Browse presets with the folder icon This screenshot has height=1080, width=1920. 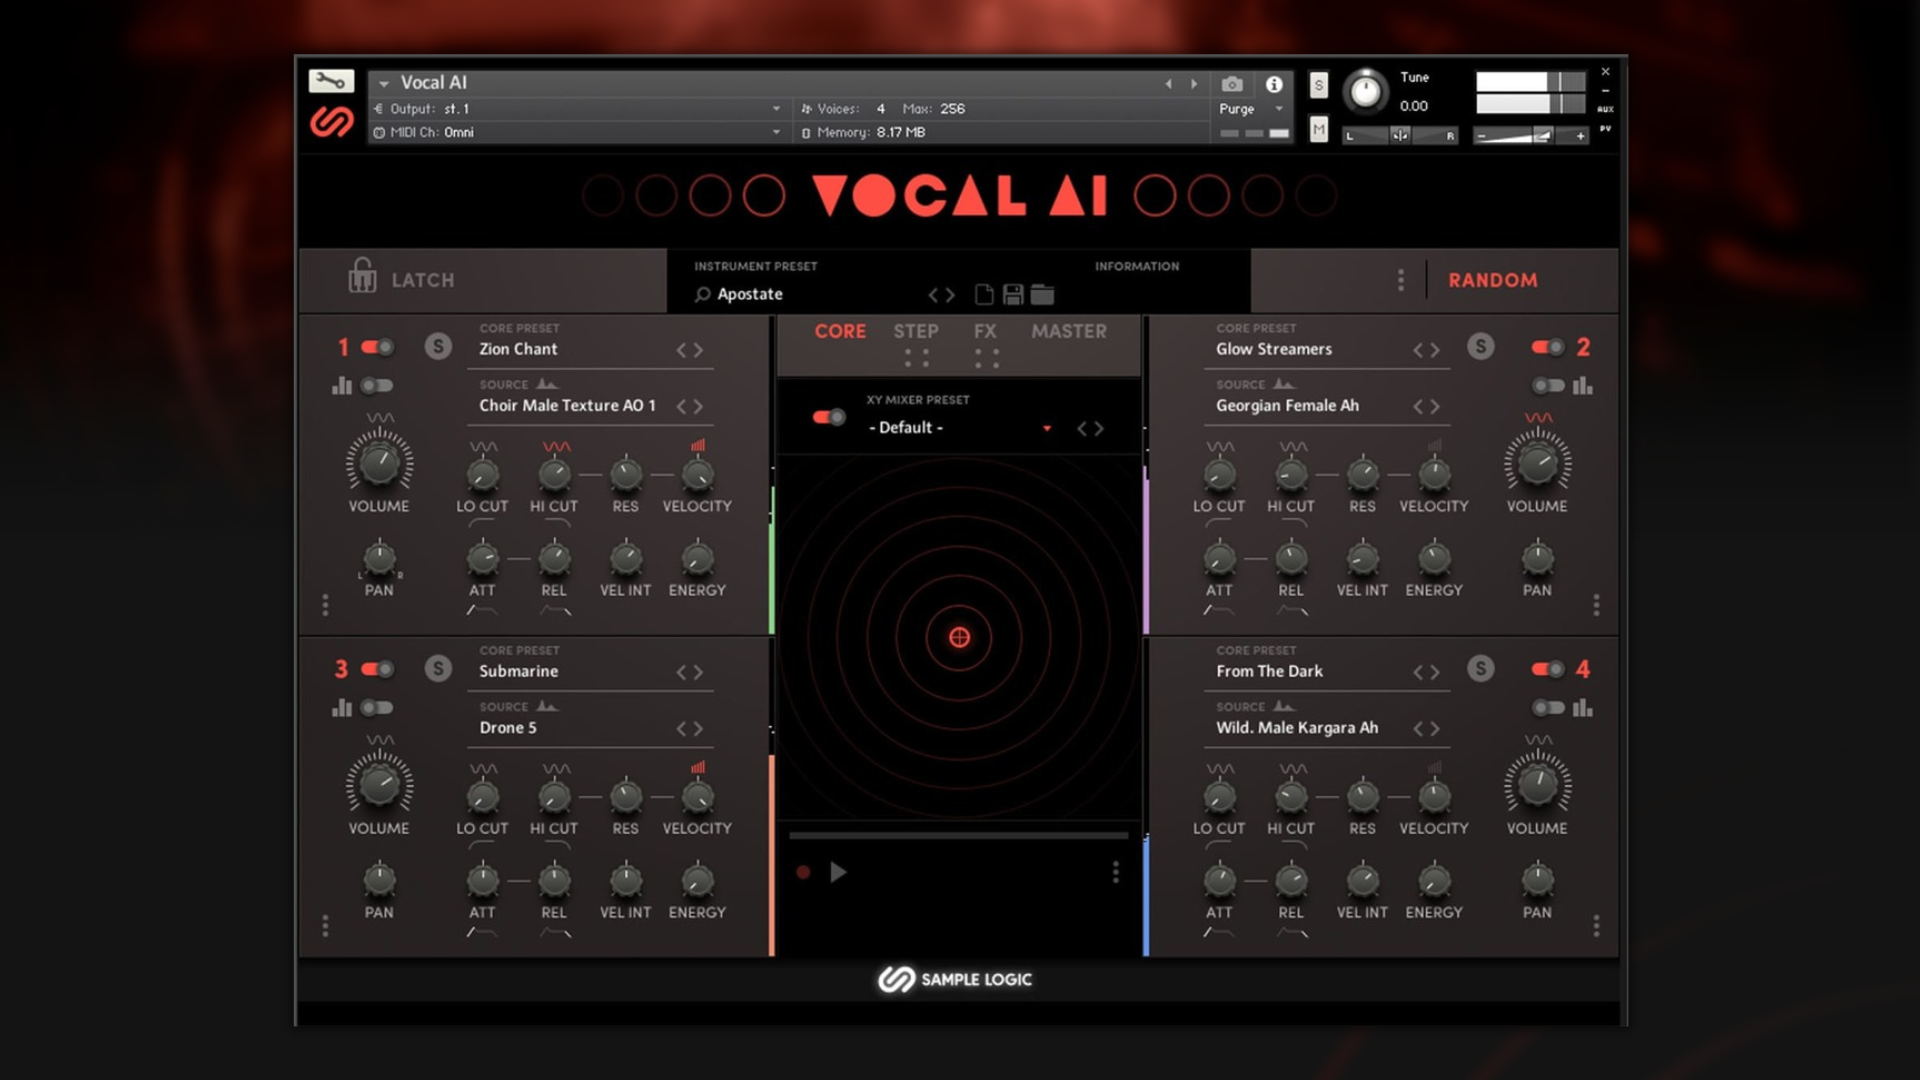coord(1042,294)
